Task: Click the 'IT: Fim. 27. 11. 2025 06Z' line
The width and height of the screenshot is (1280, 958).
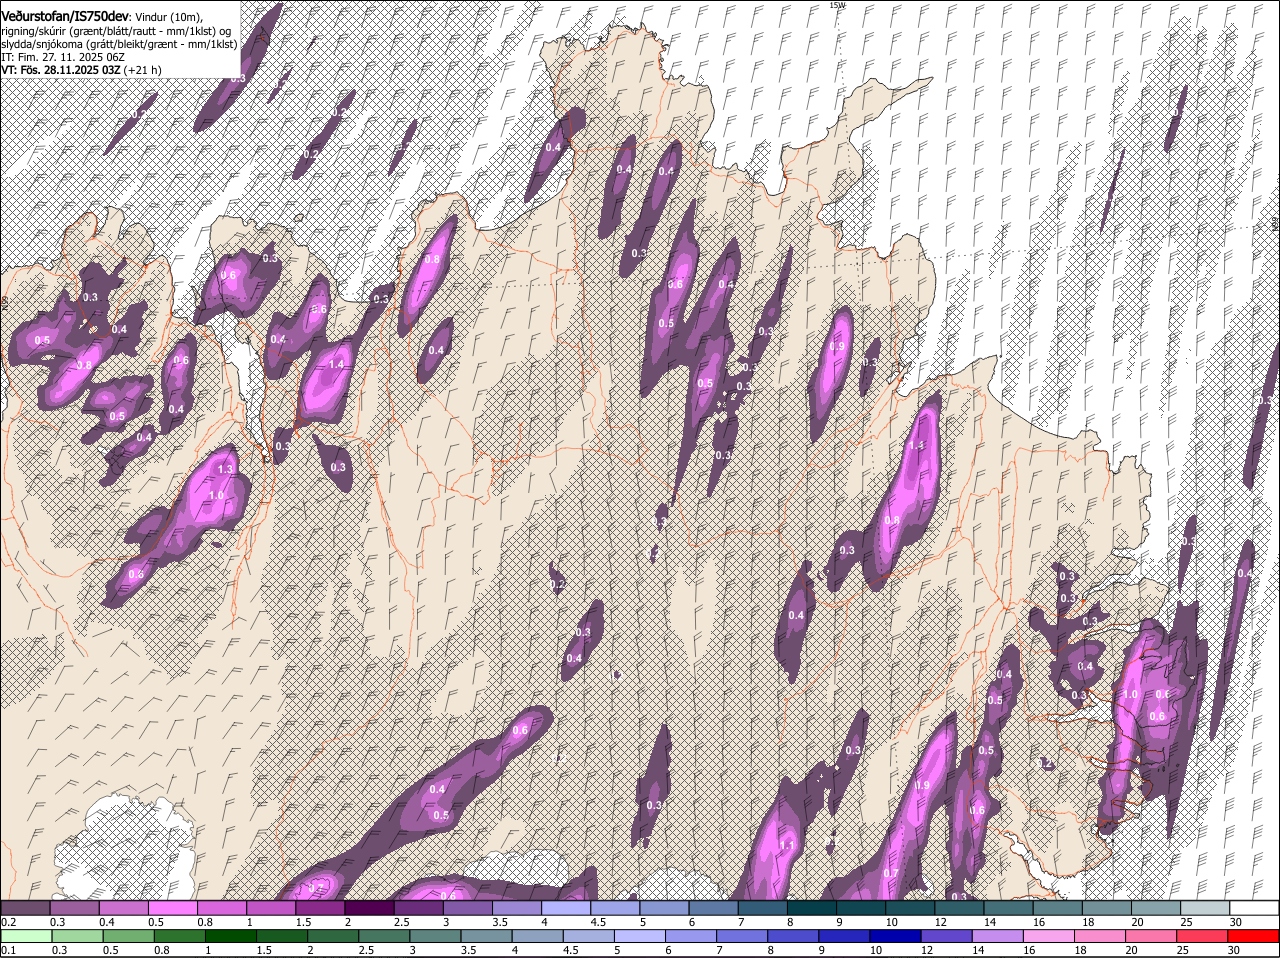Action: (63, 57)
